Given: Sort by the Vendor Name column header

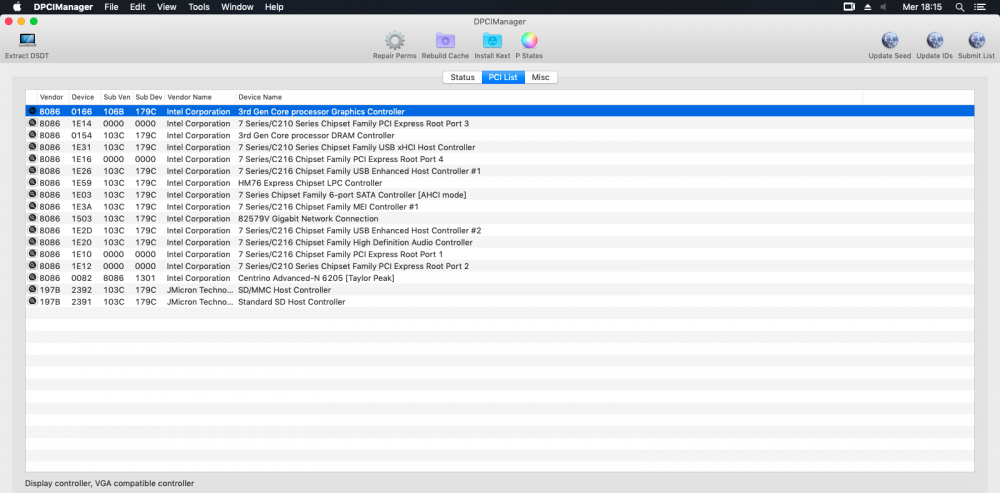Looking at the screenshot, I should (200, 97).
